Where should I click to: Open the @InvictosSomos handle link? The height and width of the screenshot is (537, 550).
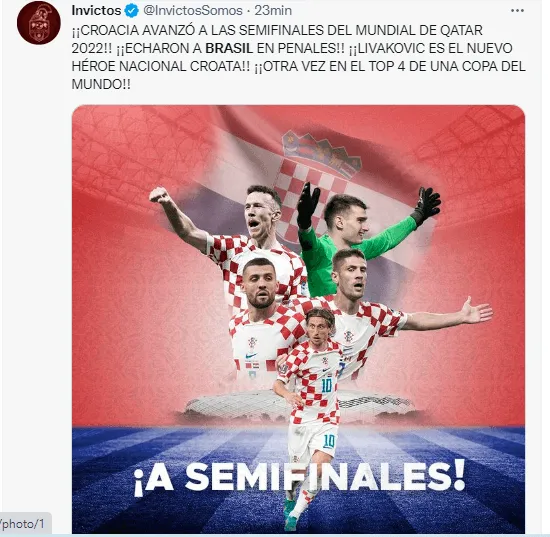point(193,11)
